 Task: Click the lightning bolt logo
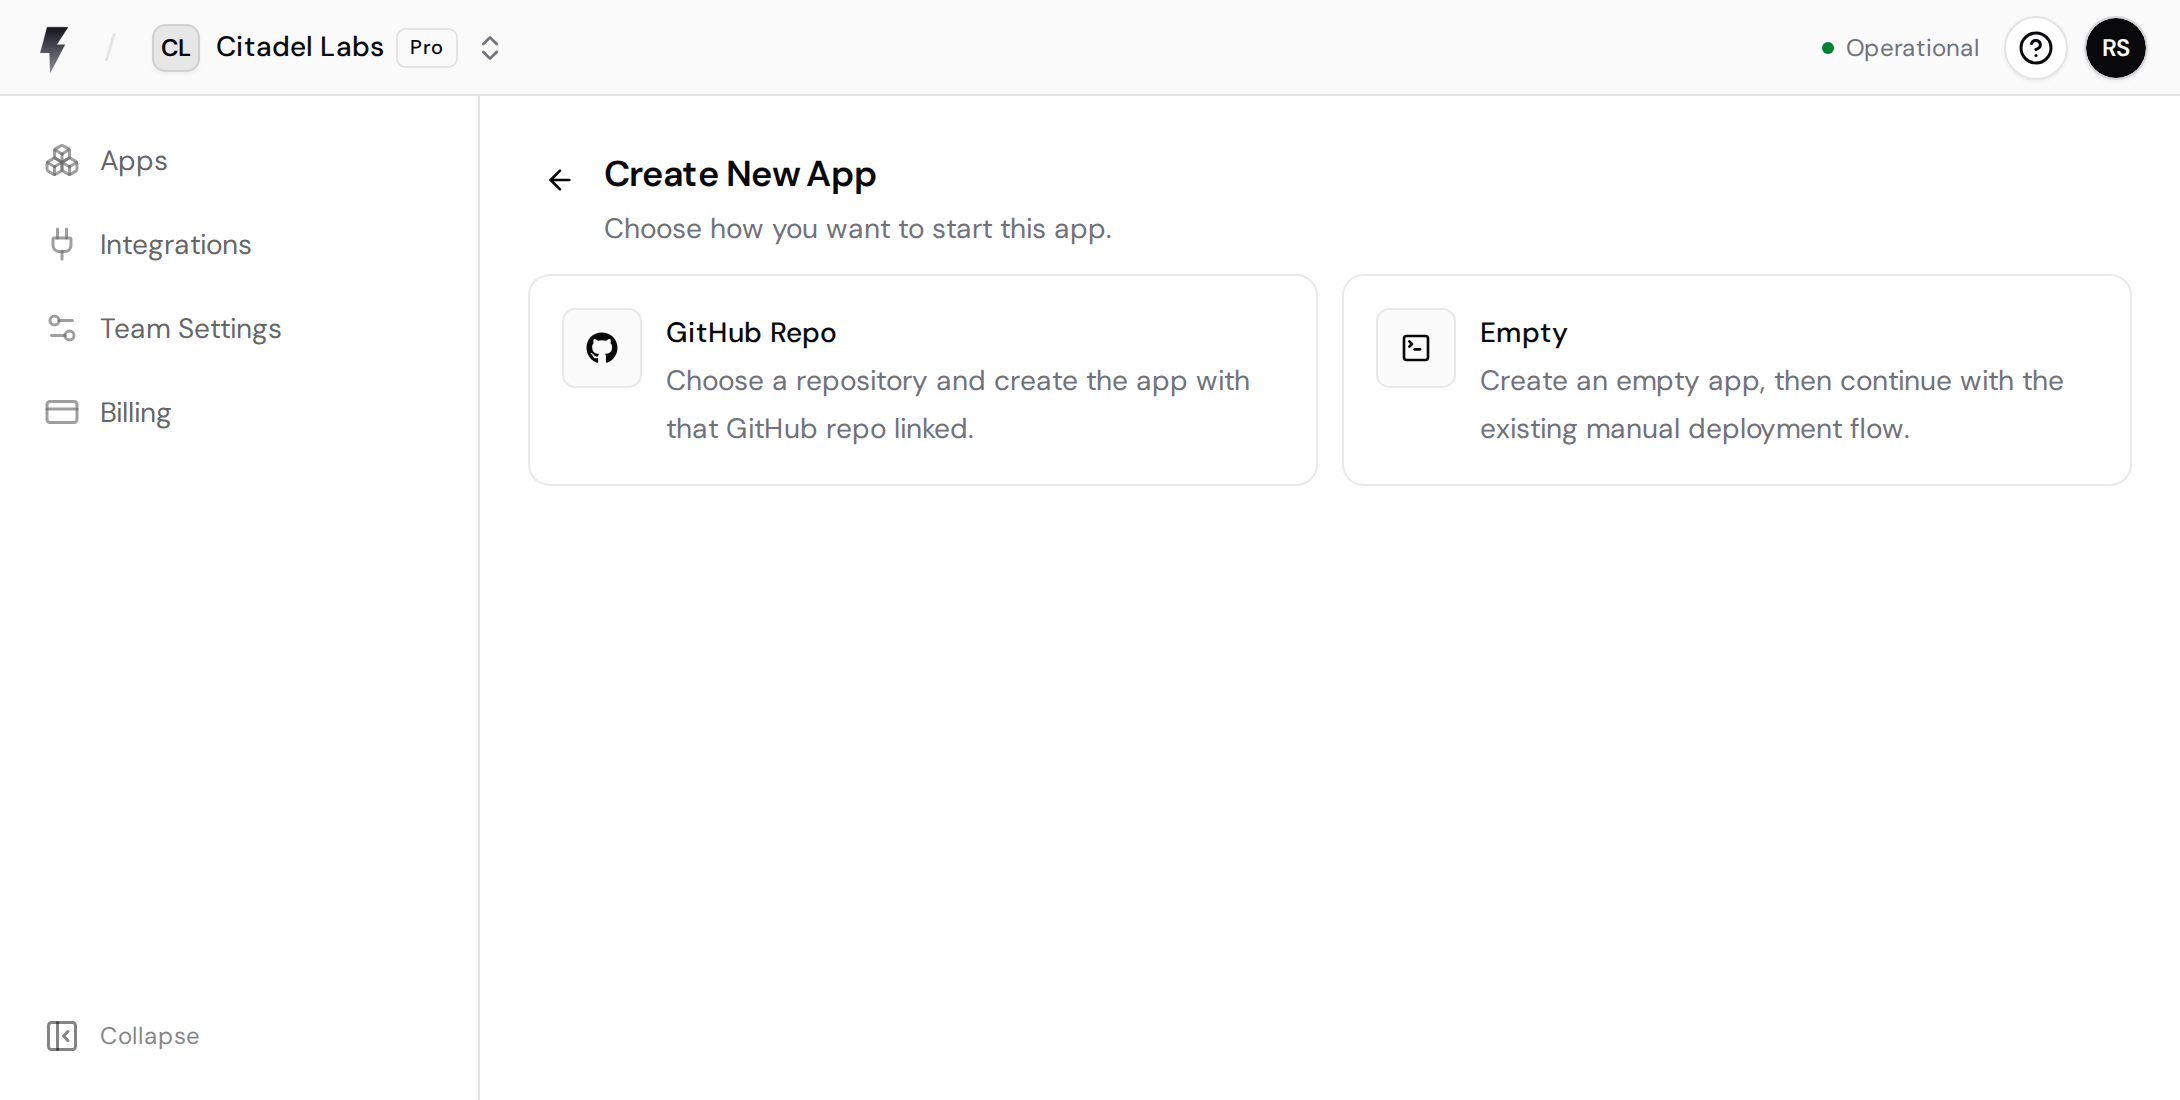(x=54, y=48)
